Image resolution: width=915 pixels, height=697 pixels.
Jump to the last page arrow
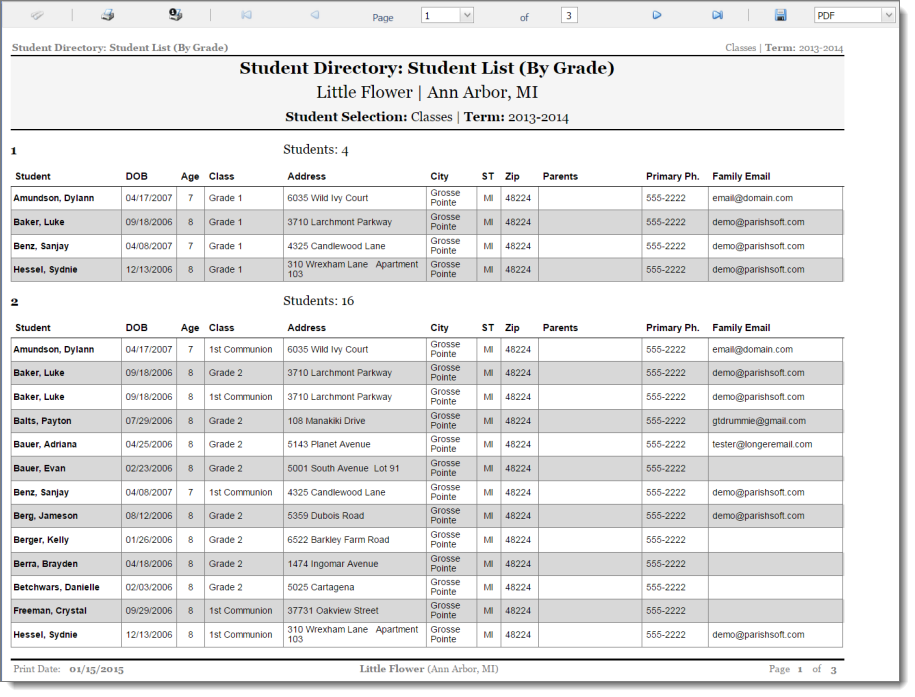tap(717, 15)
